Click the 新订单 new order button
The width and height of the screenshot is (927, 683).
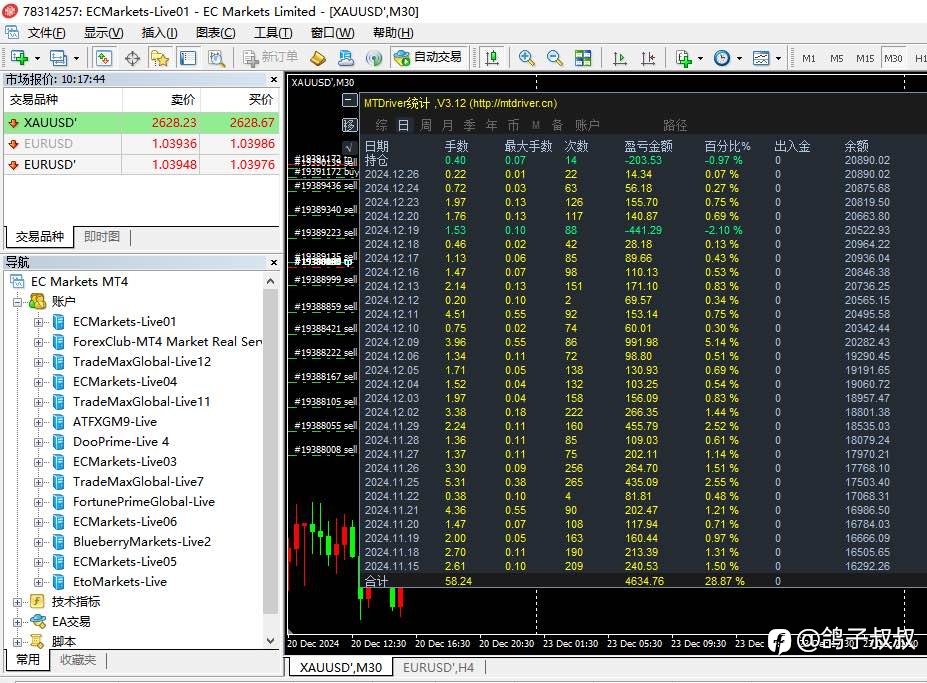point(271,57)
